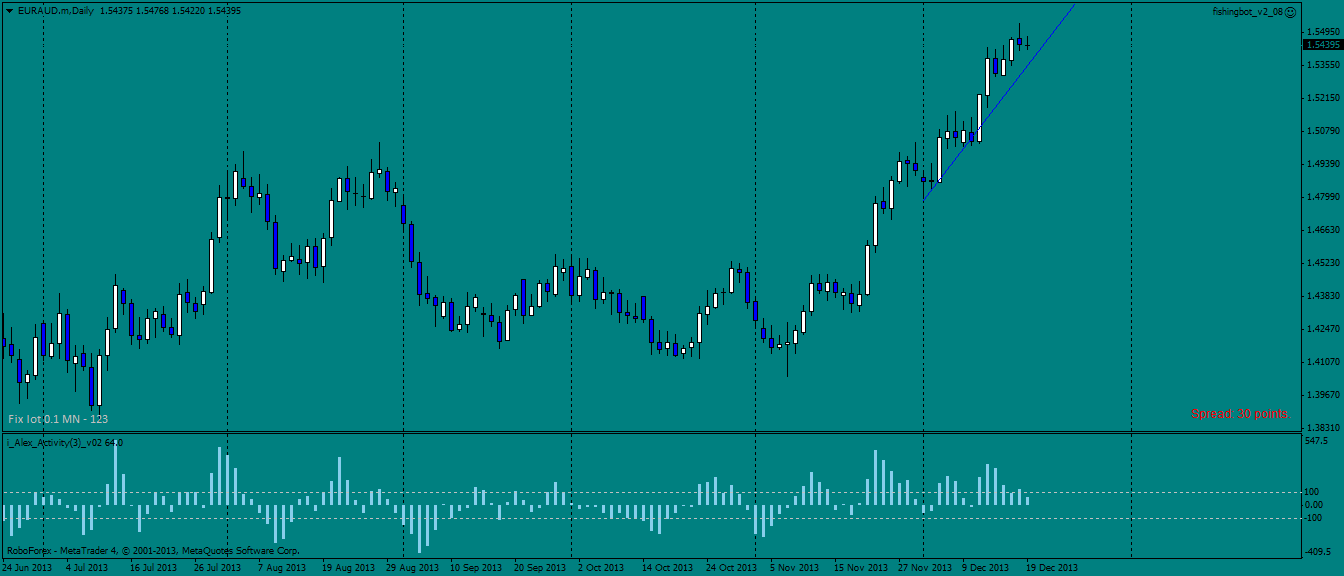Screen dimensions: 1344x576
Task: Select the blue trendline on the chart
Action: [1000, 100]
